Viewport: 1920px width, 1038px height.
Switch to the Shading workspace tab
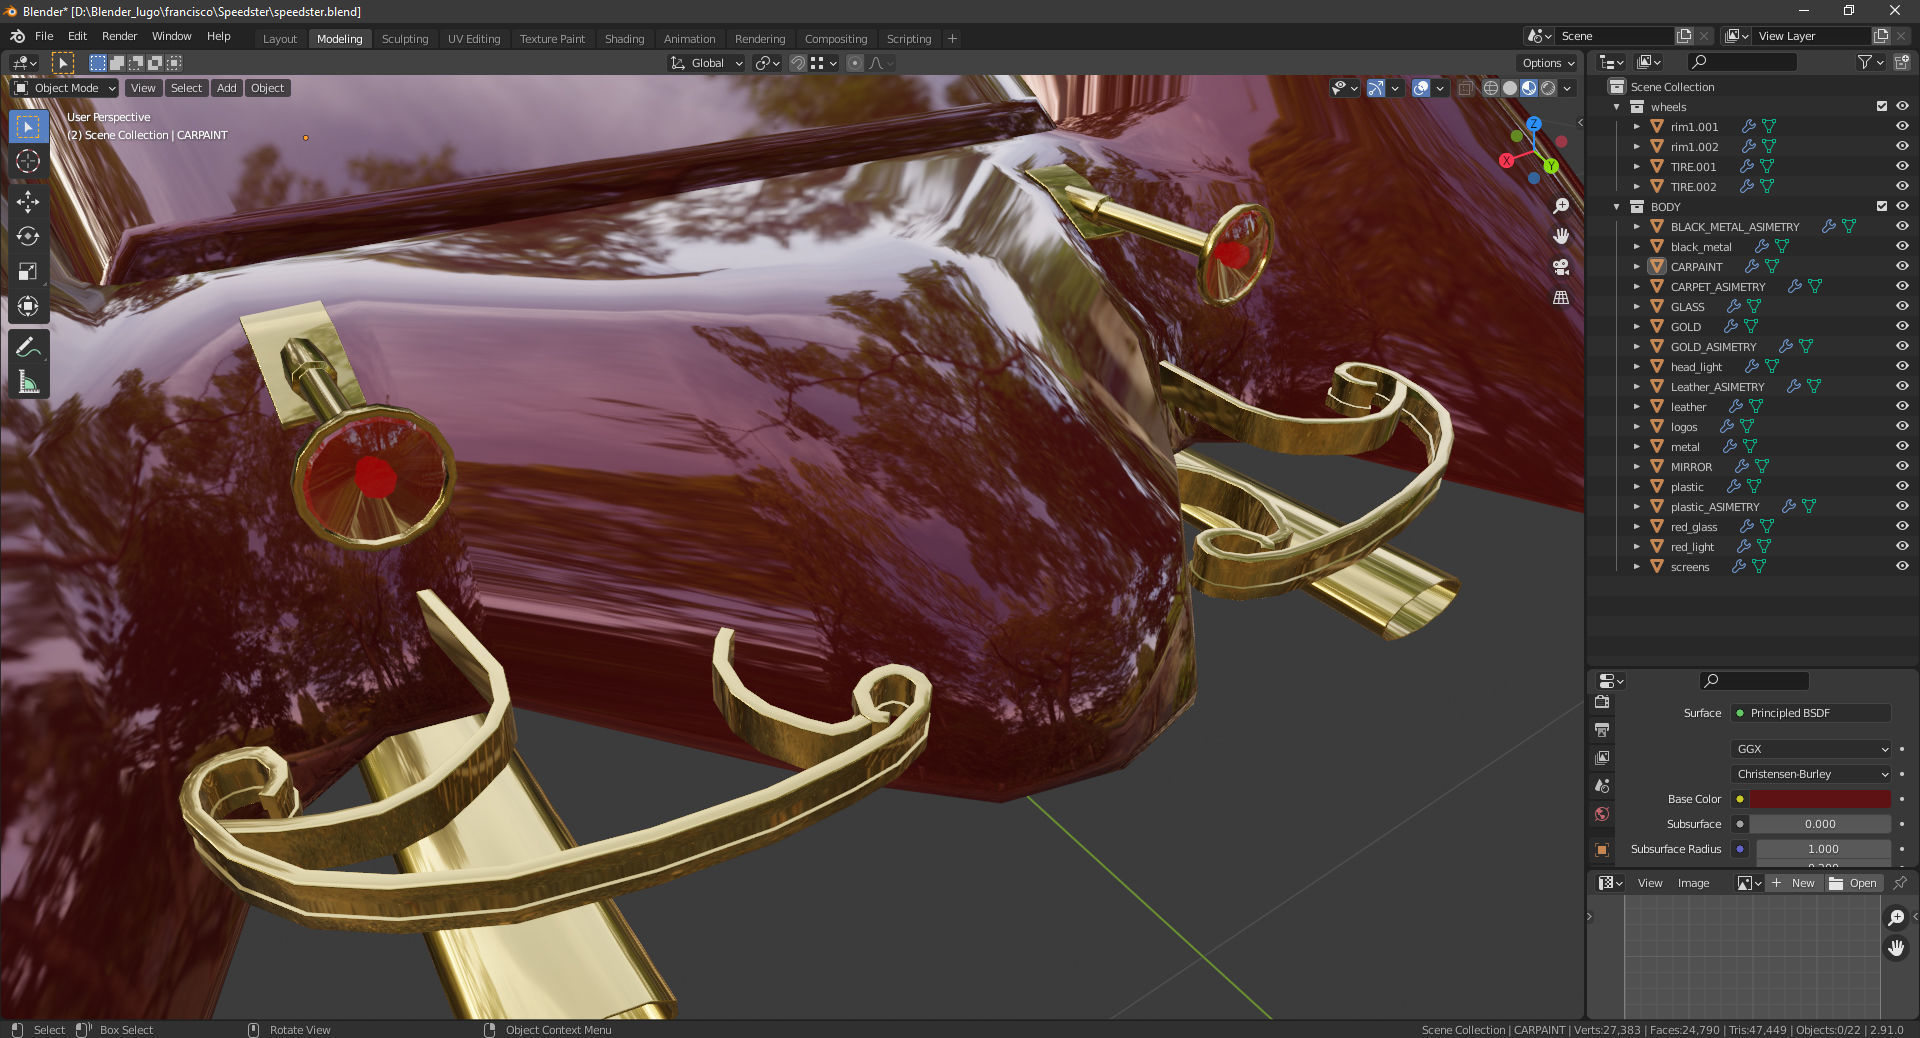(624, 39)
